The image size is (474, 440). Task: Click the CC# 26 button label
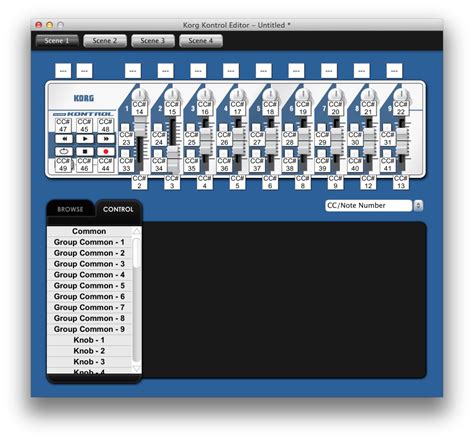pyautogui.click(x=224, y=139)
